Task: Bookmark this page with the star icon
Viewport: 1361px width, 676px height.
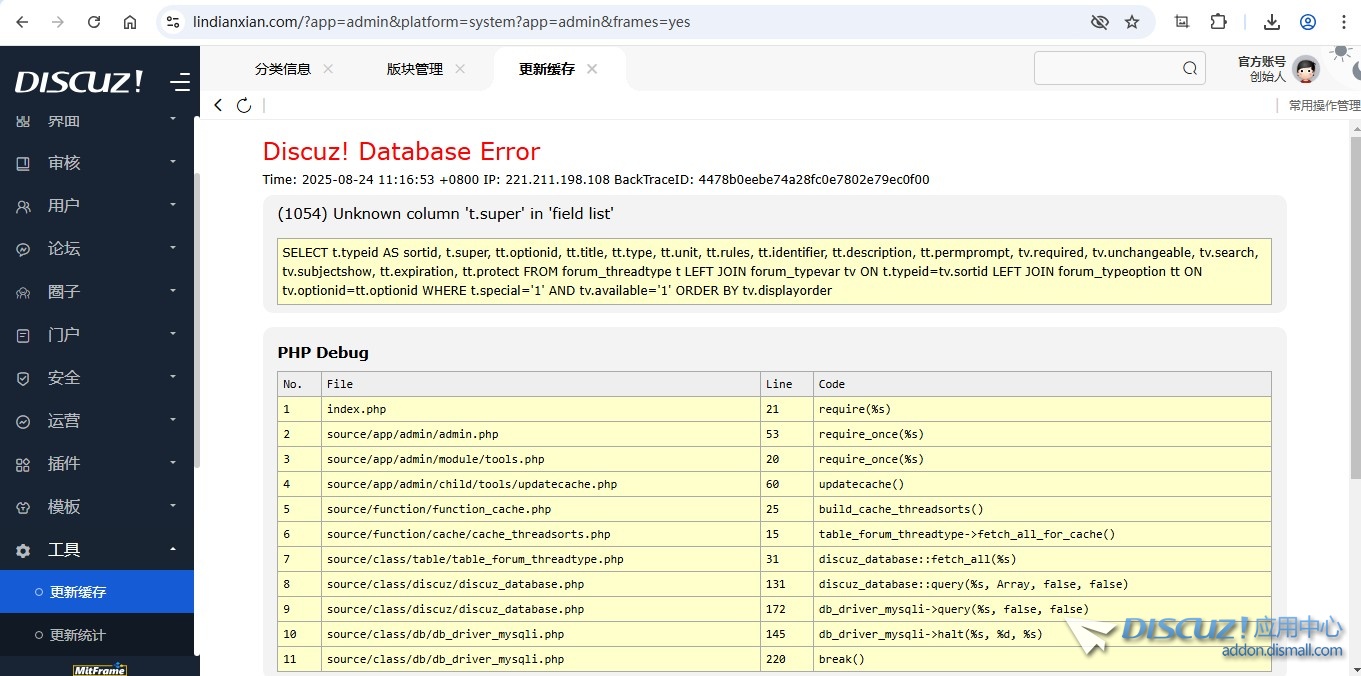Action: [x=1132, y=22]
